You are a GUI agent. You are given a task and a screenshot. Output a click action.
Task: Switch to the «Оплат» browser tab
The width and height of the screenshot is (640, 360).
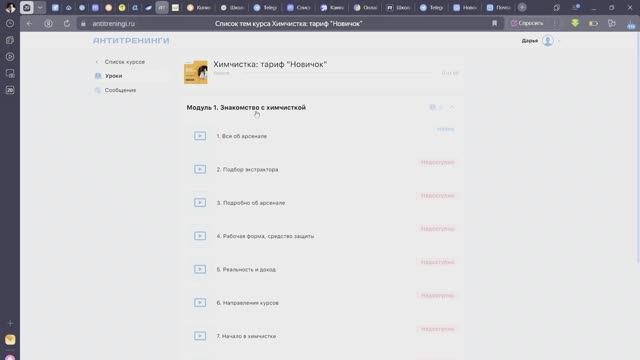pos(365,7)
